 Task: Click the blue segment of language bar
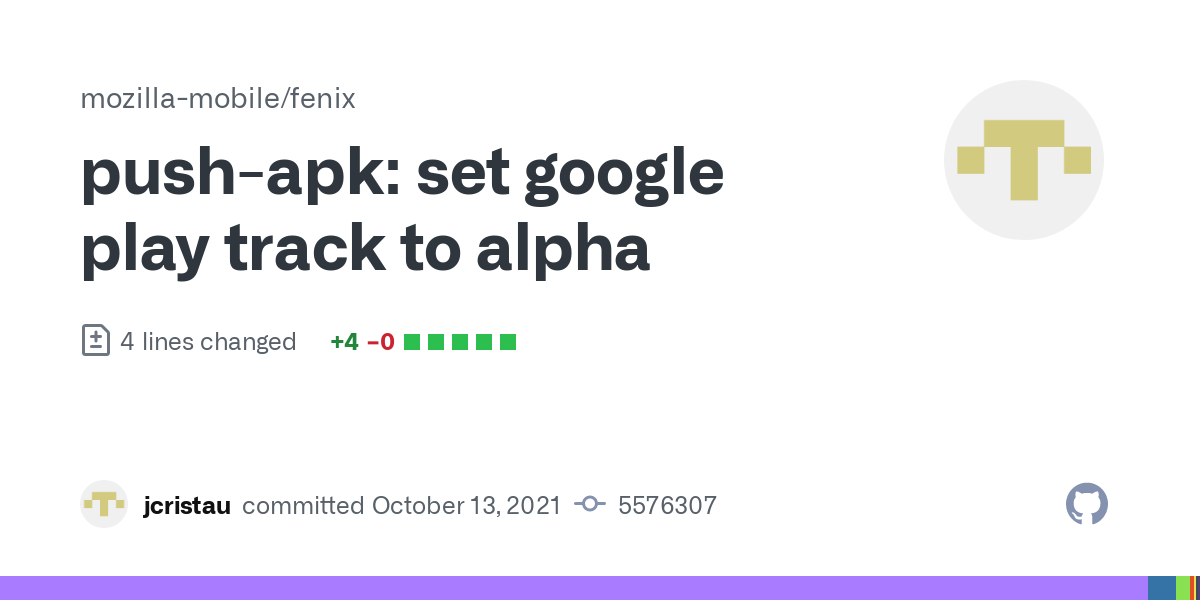pyautogui.click(x=1161, y=588)
